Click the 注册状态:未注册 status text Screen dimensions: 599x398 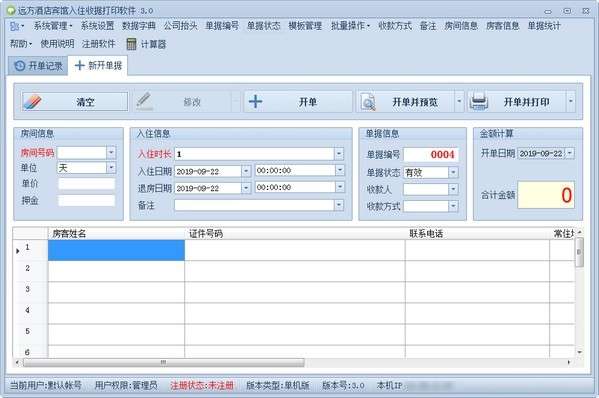[202, 386]
